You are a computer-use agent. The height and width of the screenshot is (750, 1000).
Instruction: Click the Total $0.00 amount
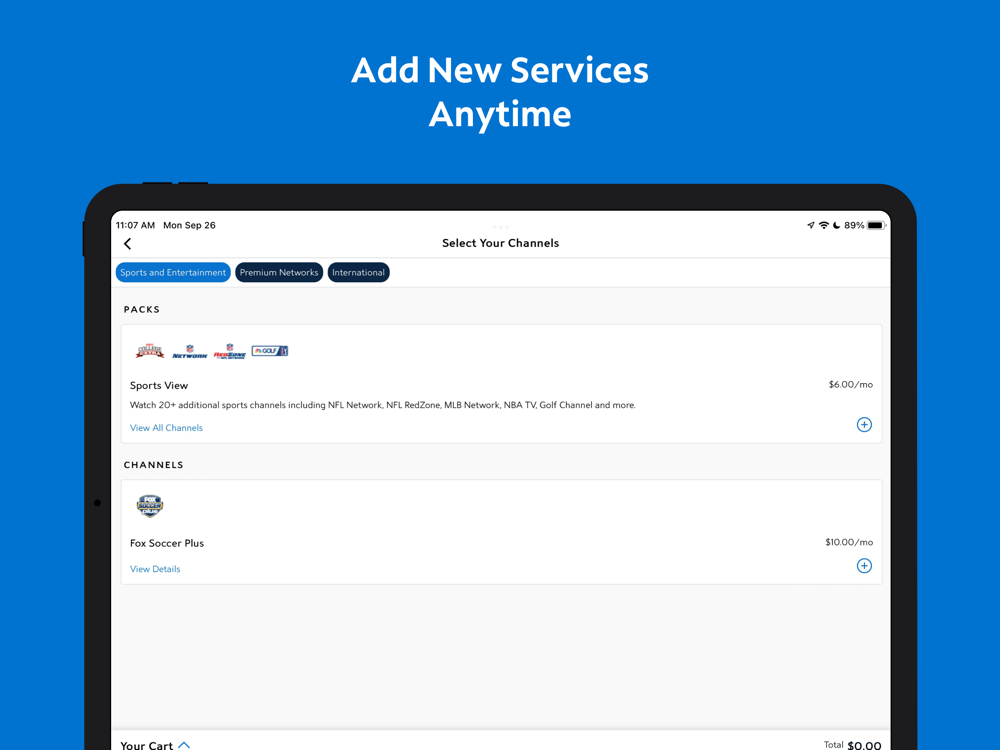[864, 745]
